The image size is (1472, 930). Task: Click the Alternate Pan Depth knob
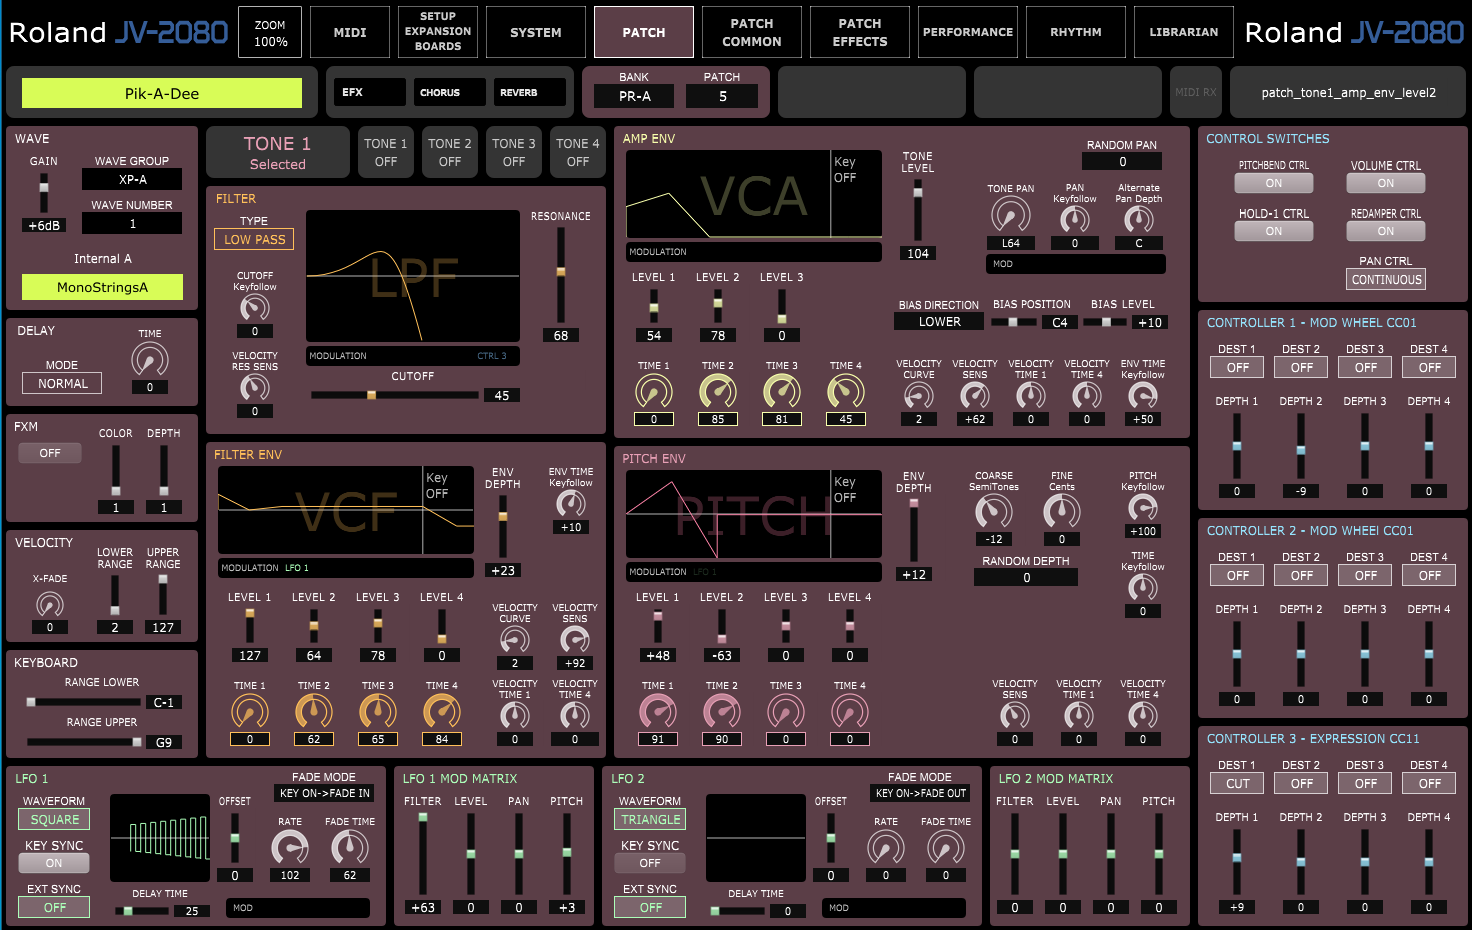click(1139, 218)
